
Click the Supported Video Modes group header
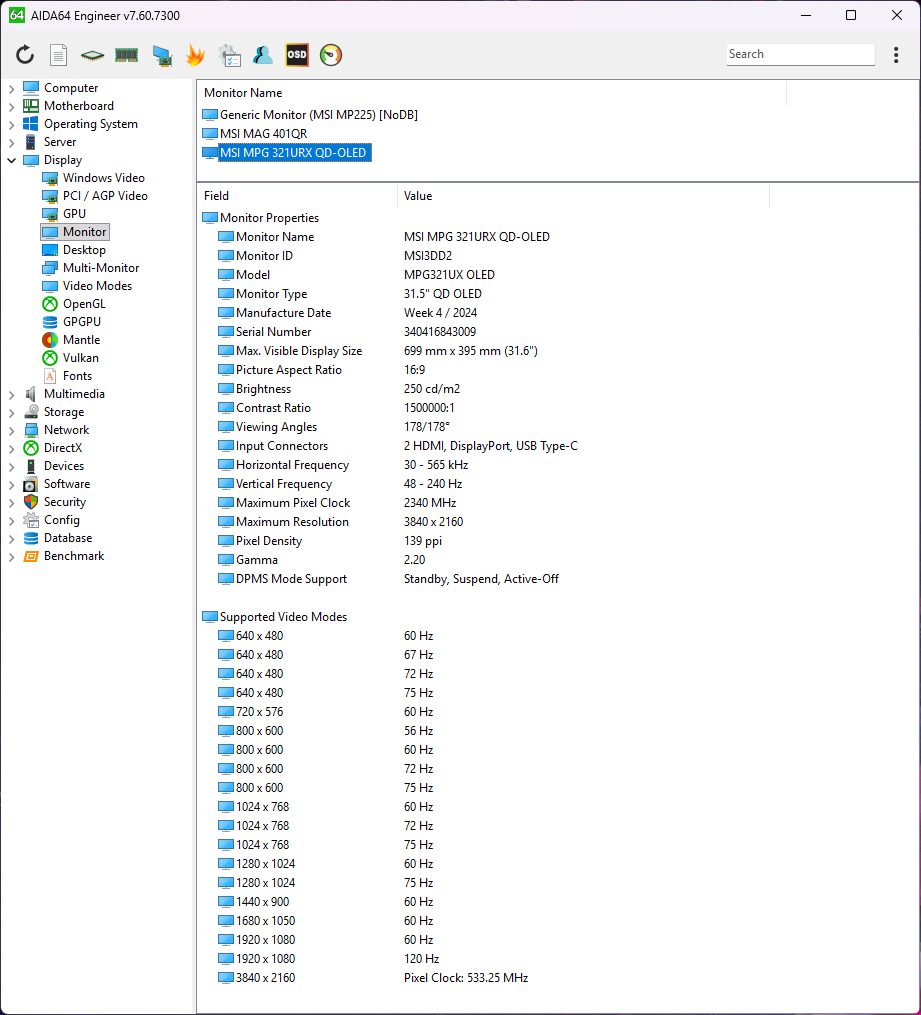[x=283, y=617]
